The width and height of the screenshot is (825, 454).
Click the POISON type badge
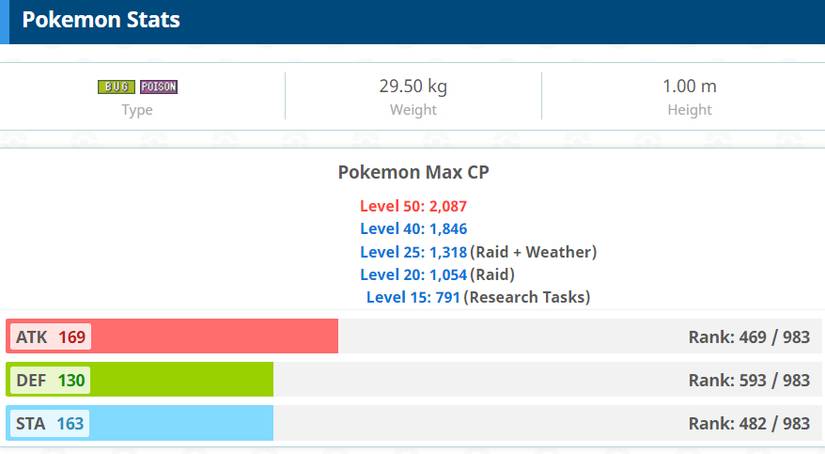[159, 87]
